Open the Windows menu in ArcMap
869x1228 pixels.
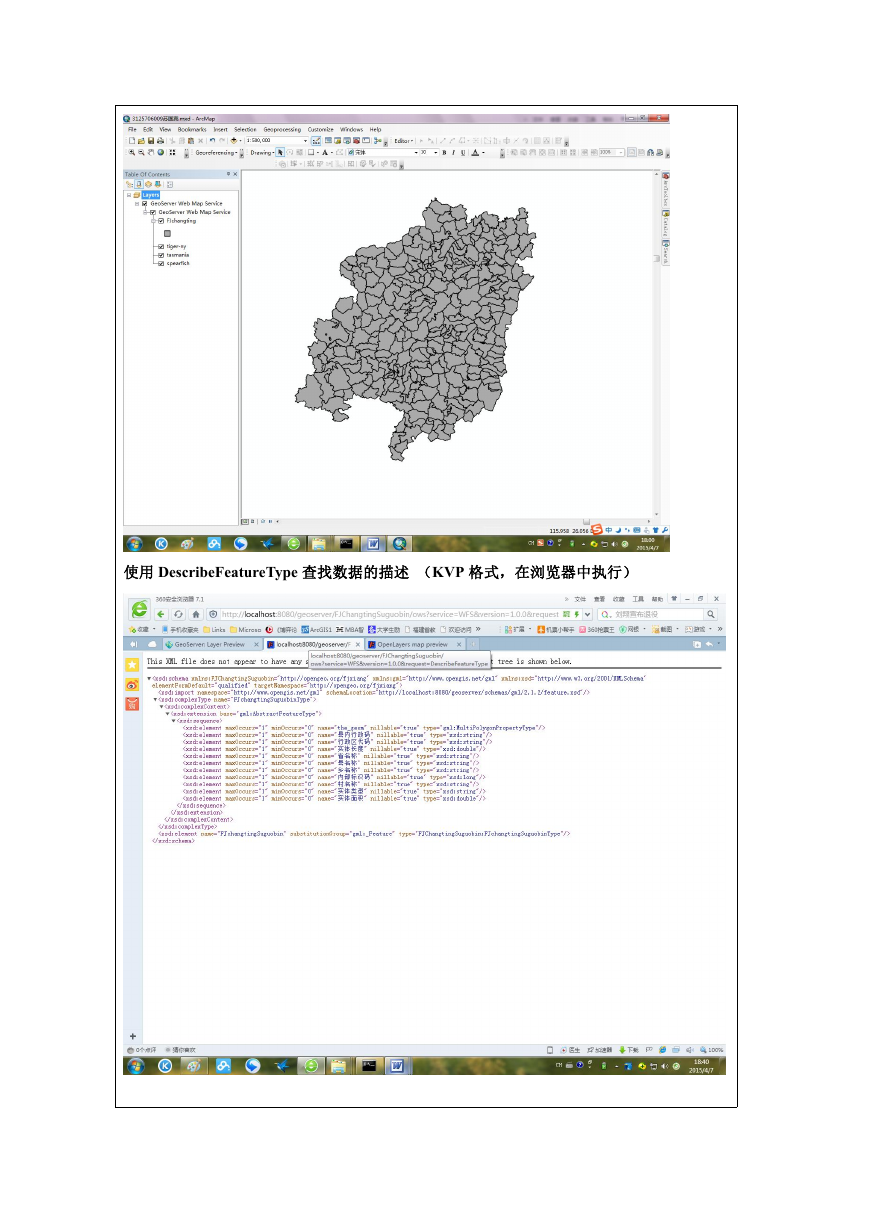point(351,130)
